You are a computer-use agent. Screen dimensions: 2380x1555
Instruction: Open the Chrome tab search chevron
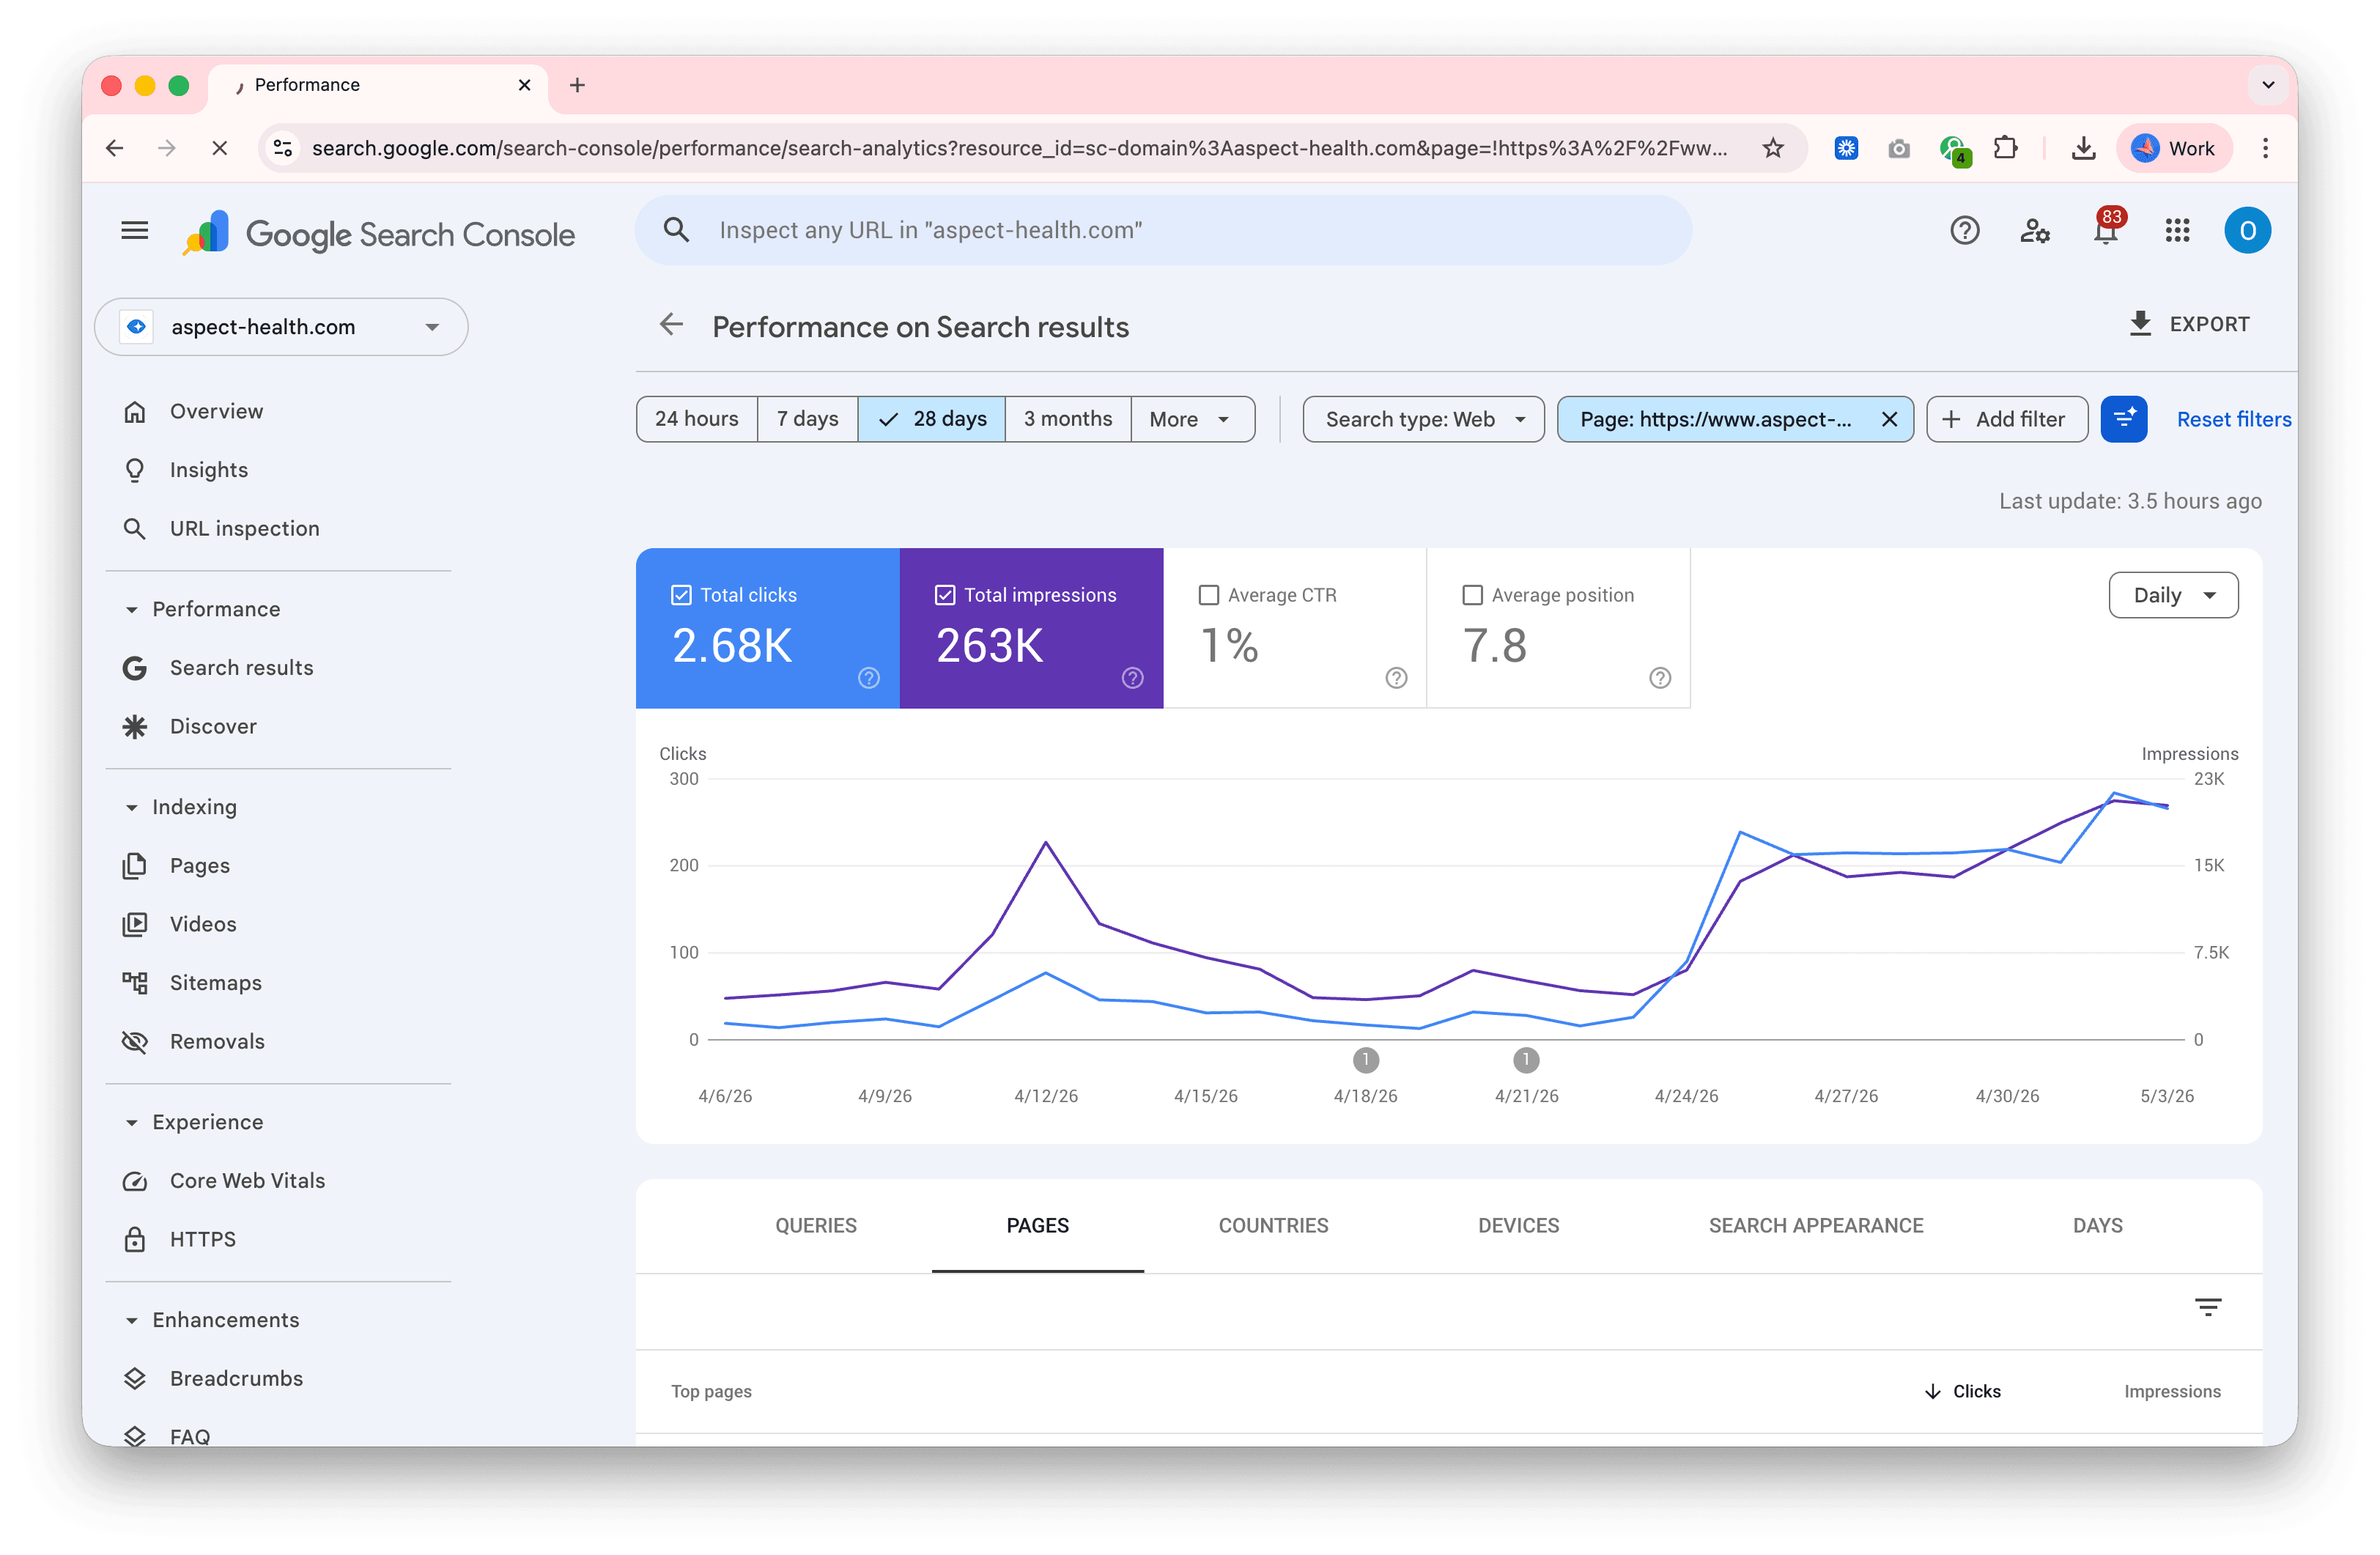pos(2268,85)
